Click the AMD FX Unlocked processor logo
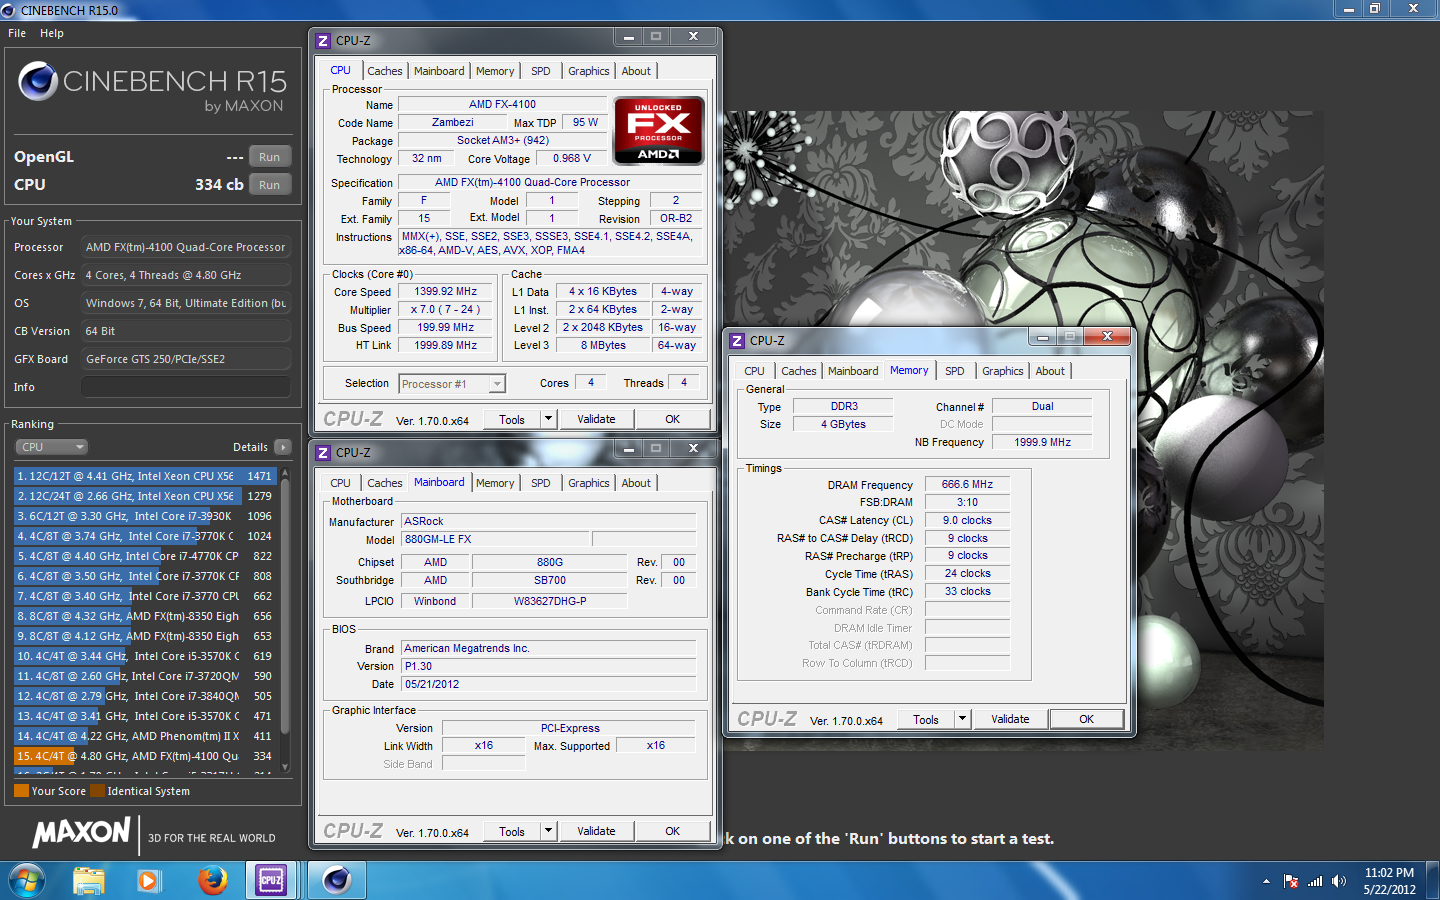Screen dimensions: 1440x900 tap(658, 130)
